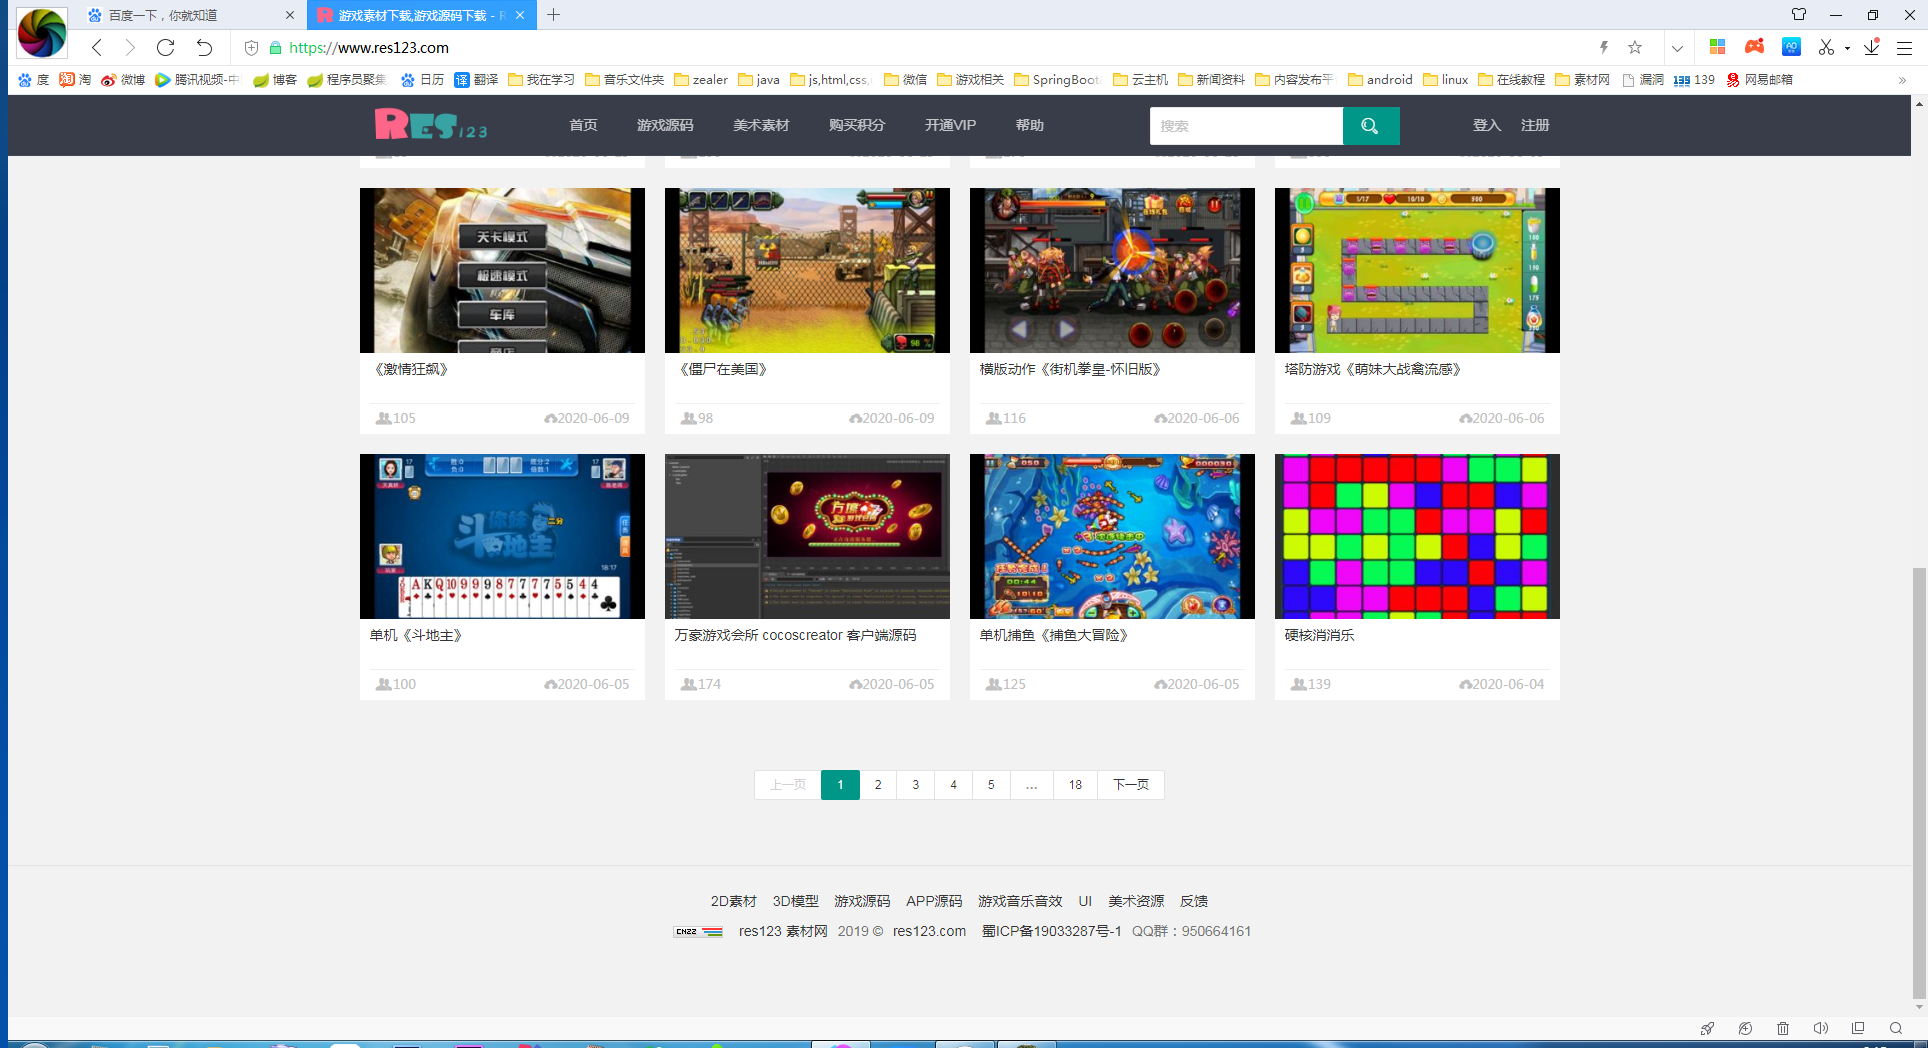Expand the address bar dropdown chevron
The height and width of the screenshot is (1048, 1928).
coord(1677,48)
